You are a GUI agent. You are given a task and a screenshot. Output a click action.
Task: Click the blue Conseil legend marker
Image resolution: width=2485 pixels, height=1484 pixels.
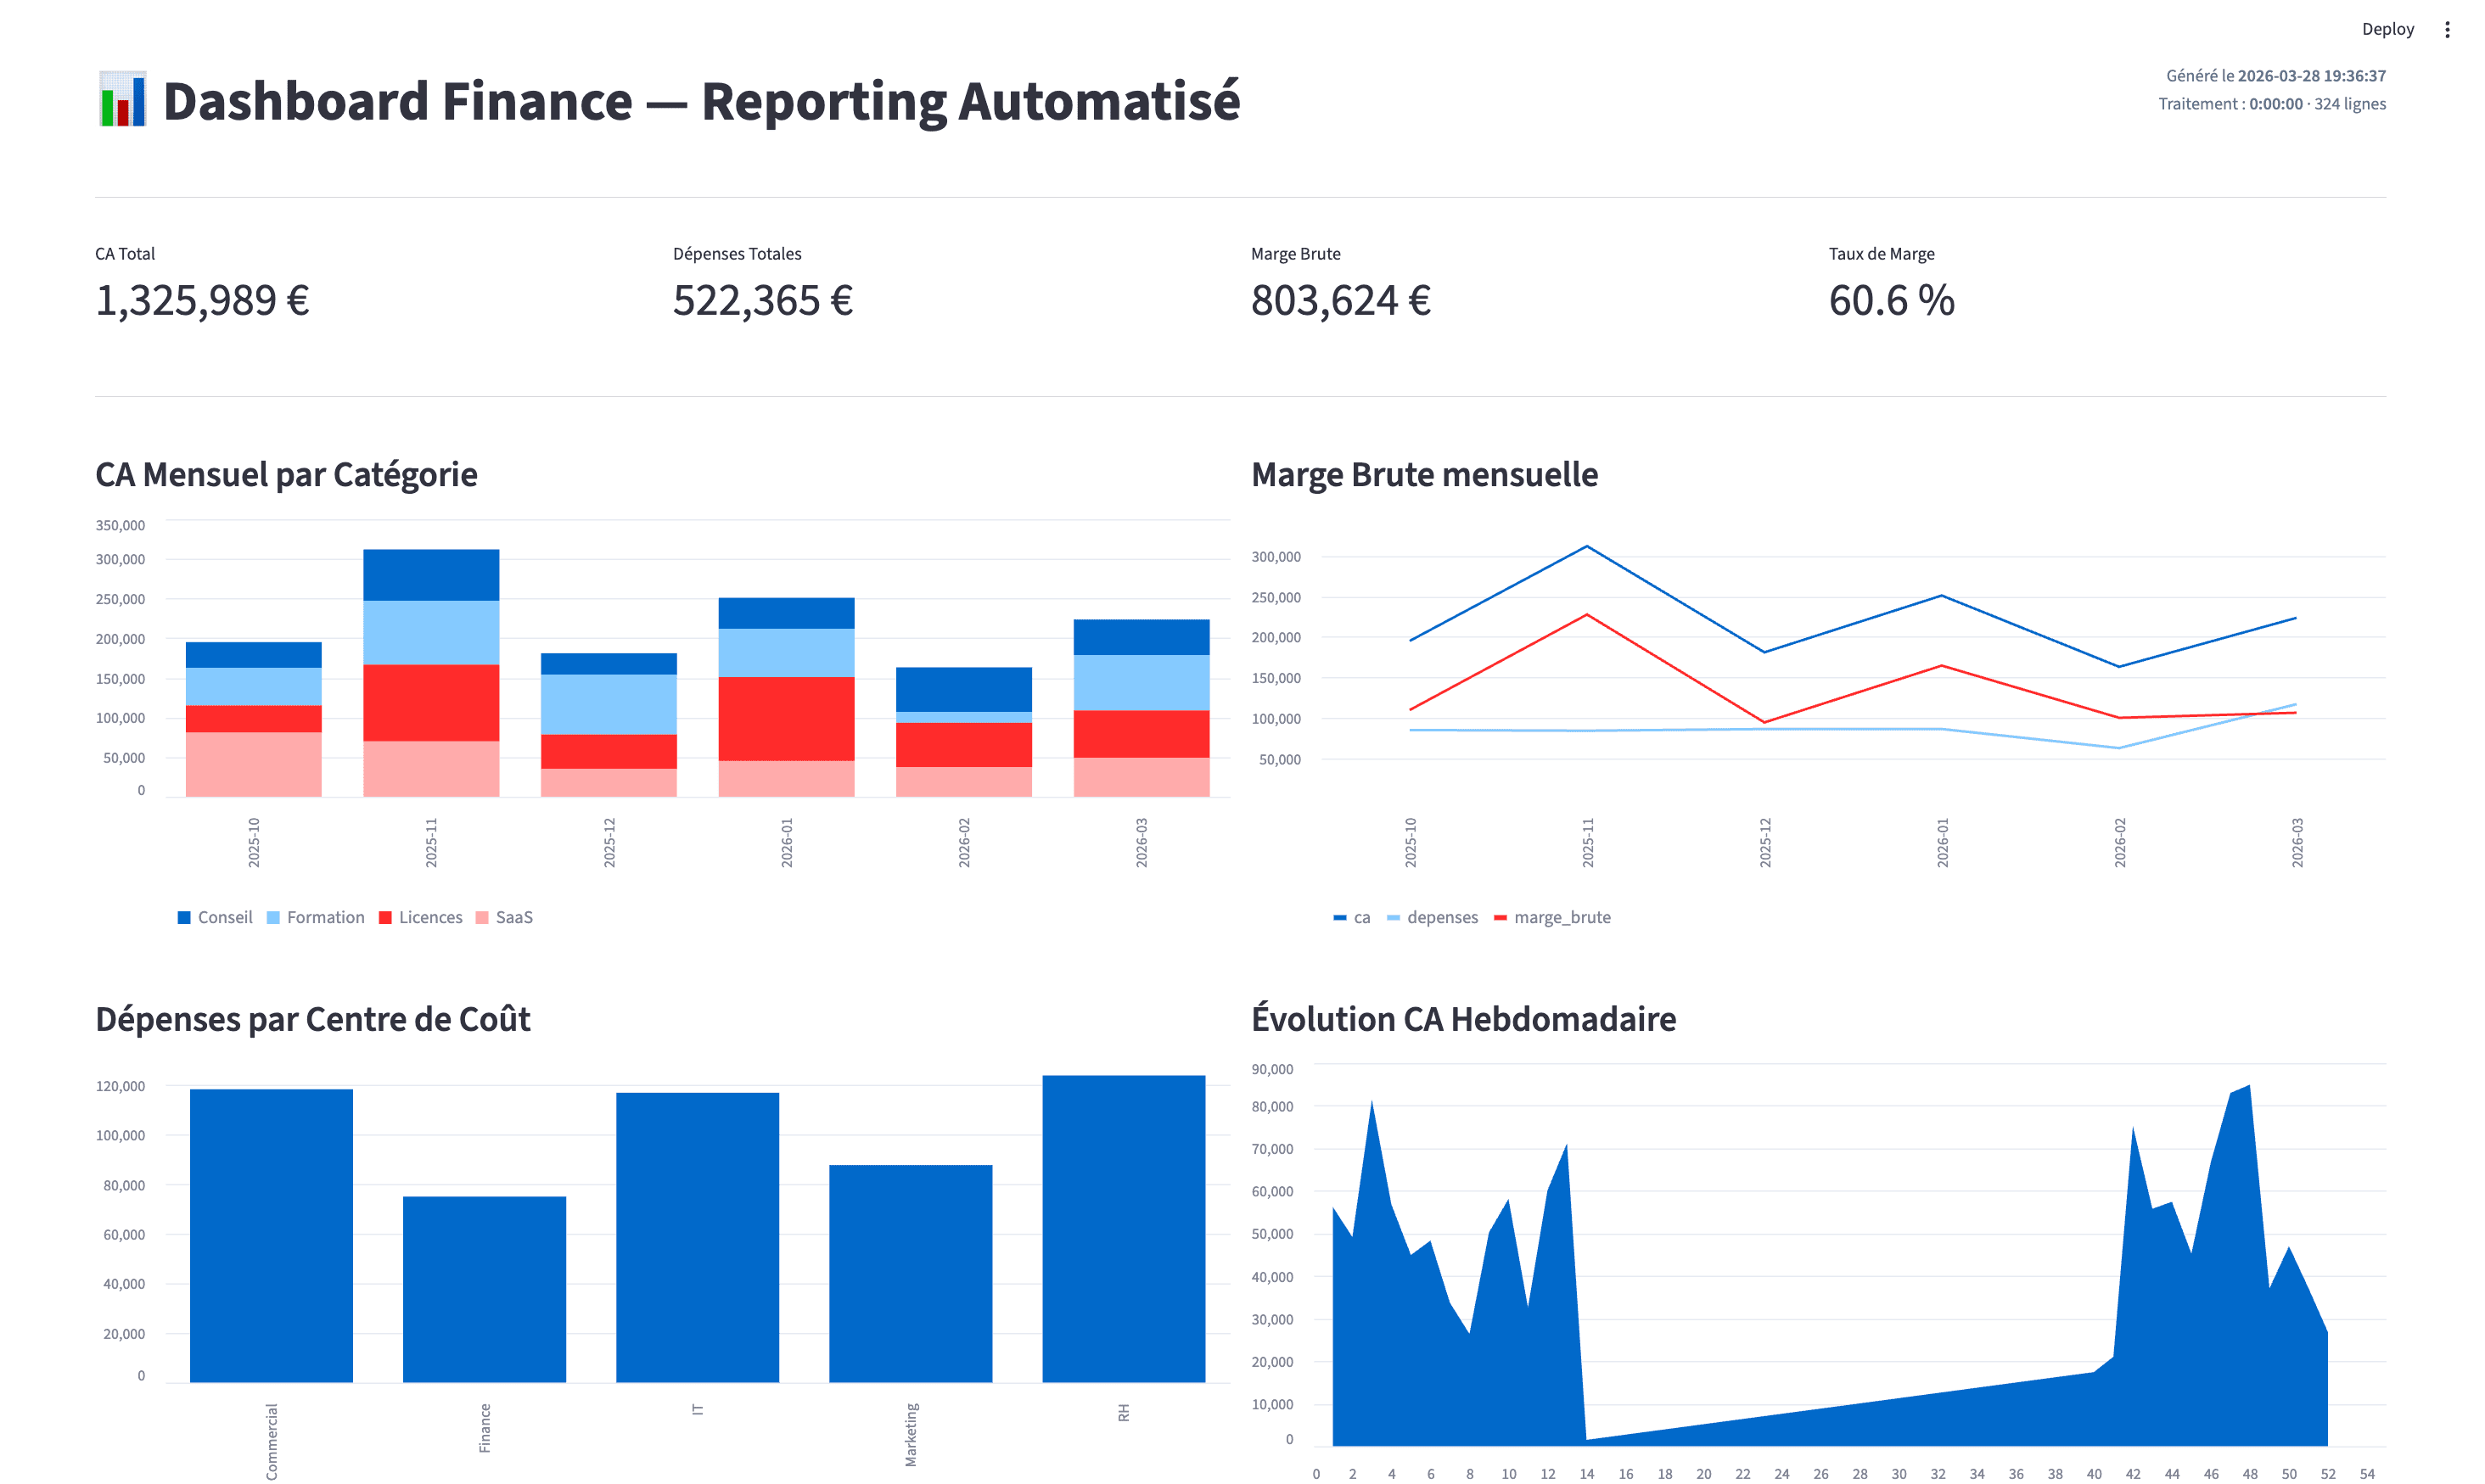pyautogui.click(x=183, y=917)
